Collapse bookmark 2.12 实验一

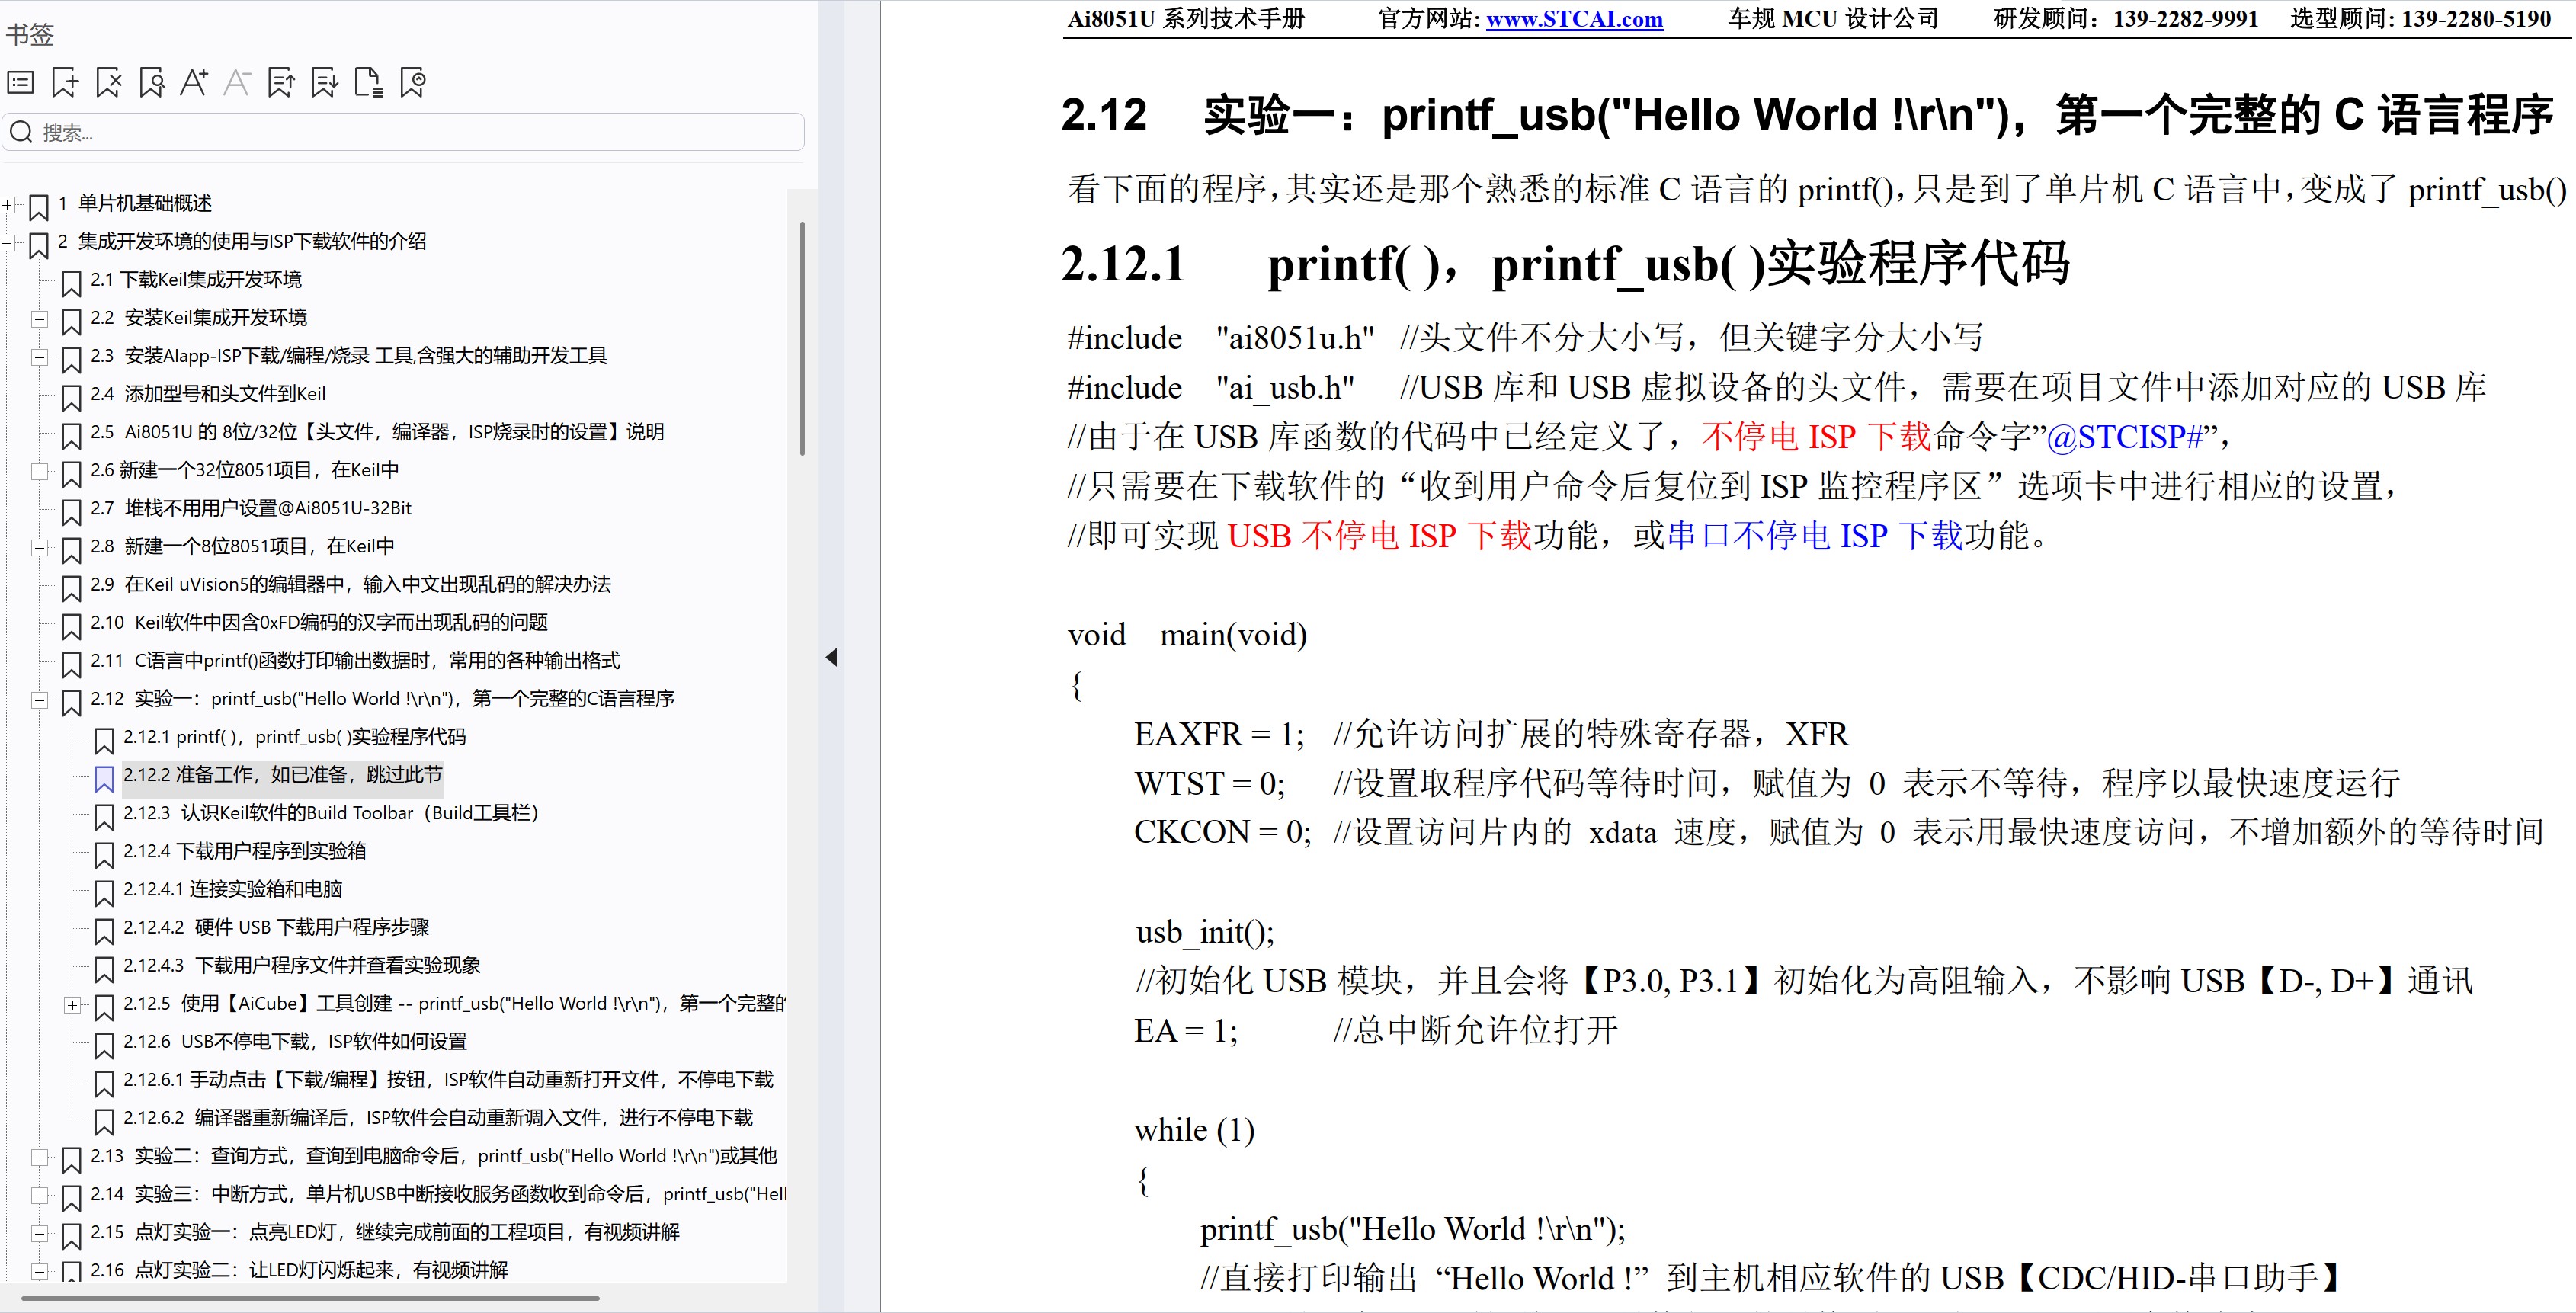[39, 700]
